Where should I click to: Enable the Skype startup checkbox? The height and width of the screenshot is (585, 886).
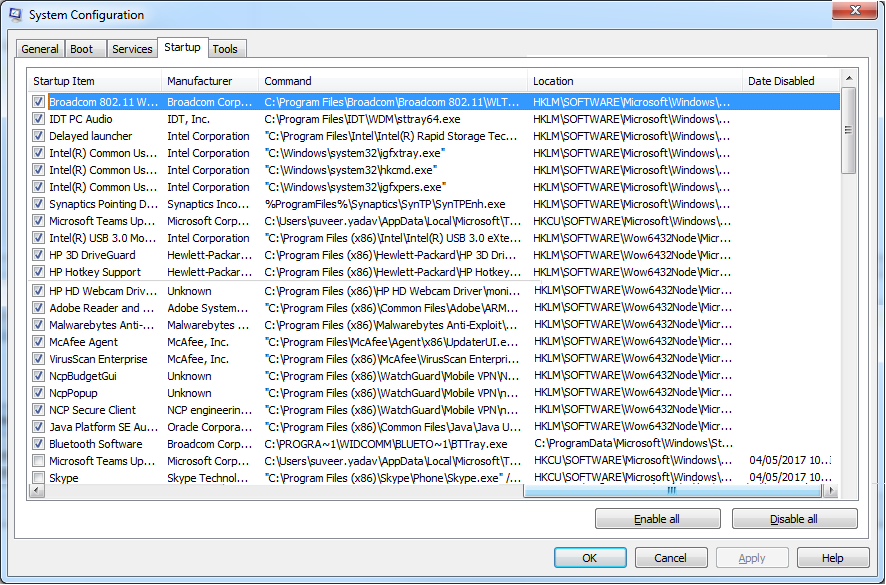click(38, 478)
